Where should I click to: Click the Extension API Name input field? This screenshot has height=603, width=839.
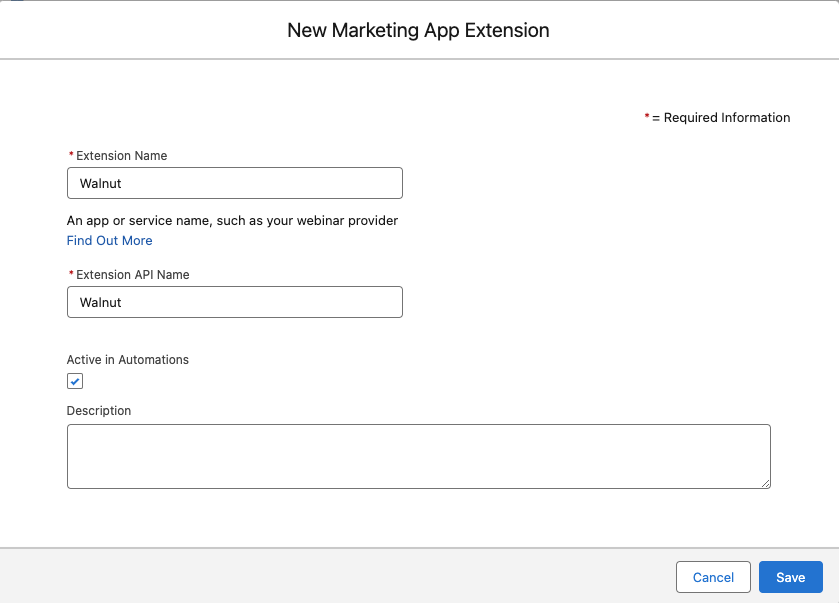pos(234,302)
